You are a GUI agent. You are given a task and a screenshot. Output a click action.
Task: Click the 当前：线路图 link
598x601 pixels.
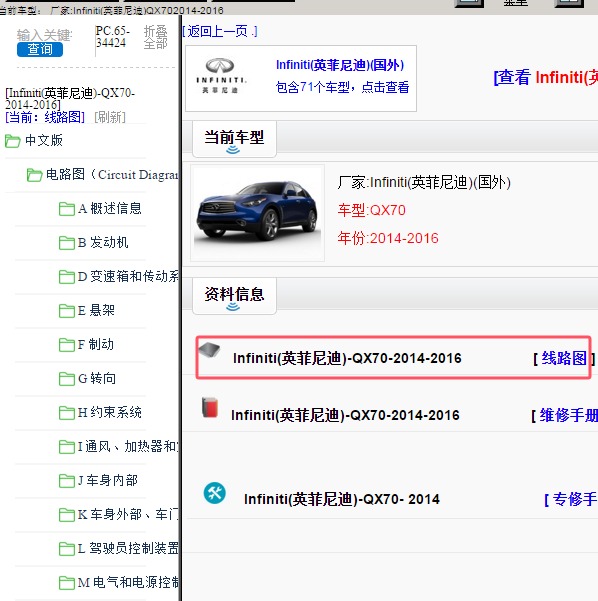click(x=45, y=117)
